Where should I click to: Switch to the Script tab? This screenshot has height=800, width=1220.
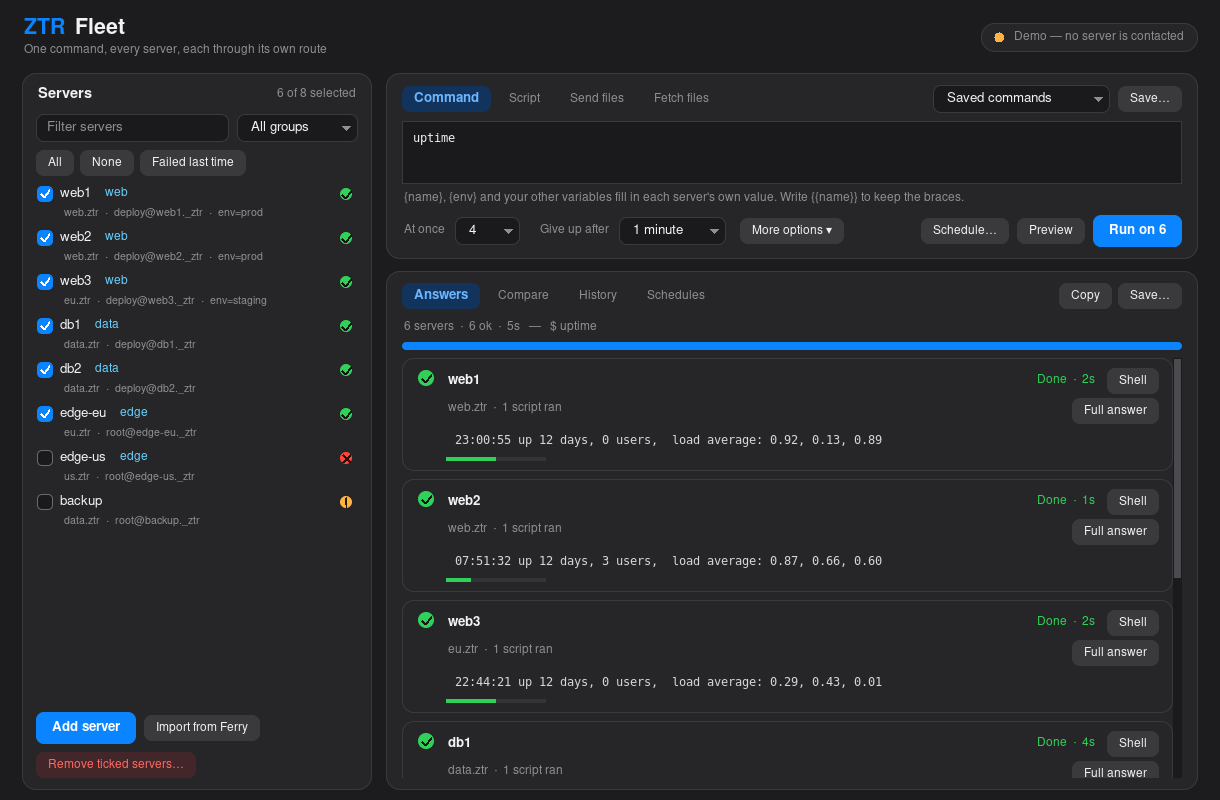[x=524, y=98]
